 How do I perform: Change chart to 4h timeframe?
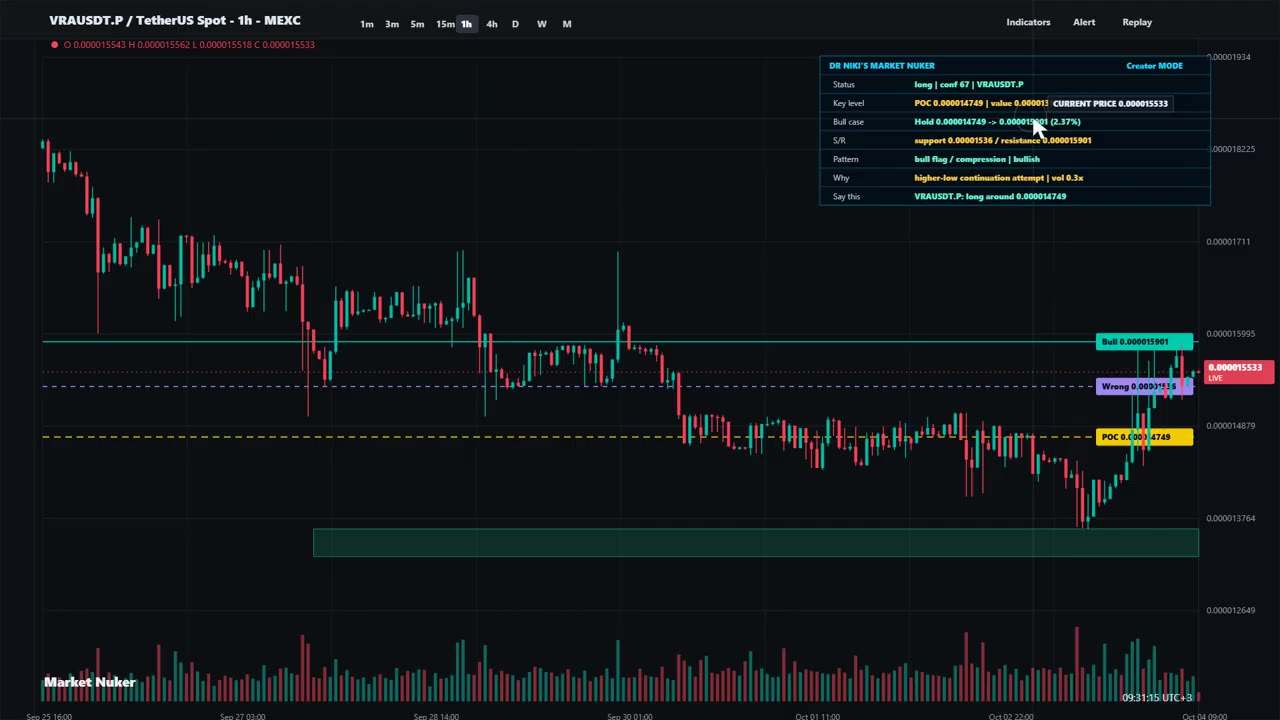click(491, 24)
